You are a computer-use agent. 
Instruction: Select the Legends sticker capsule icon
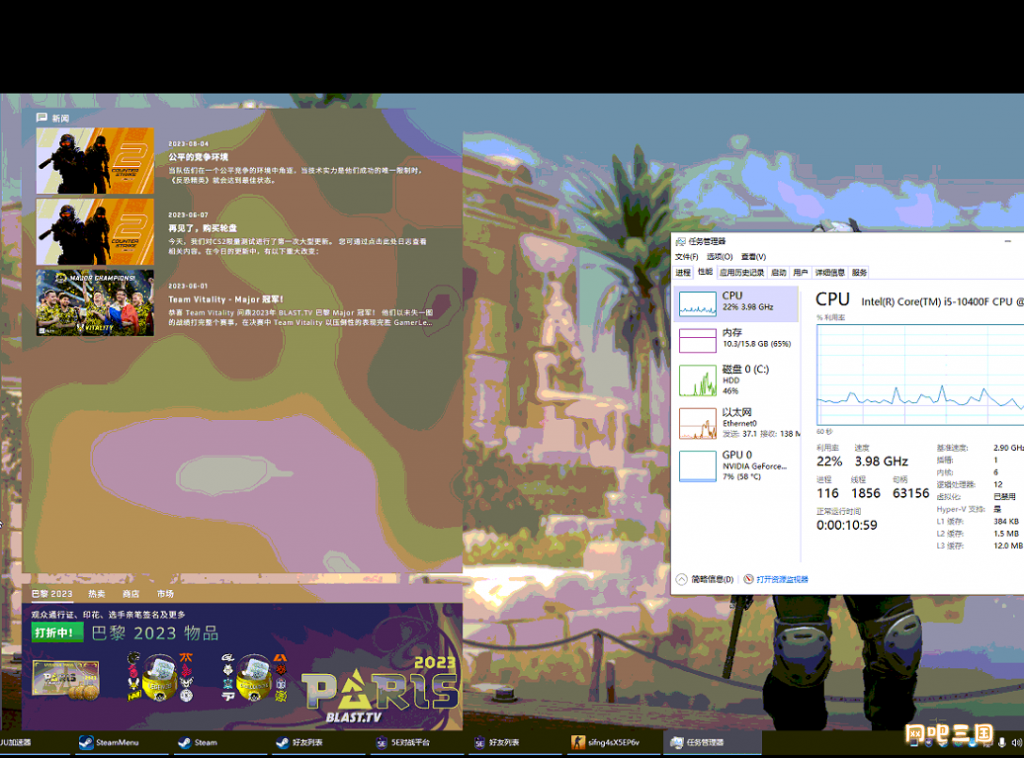pos(159,677)
